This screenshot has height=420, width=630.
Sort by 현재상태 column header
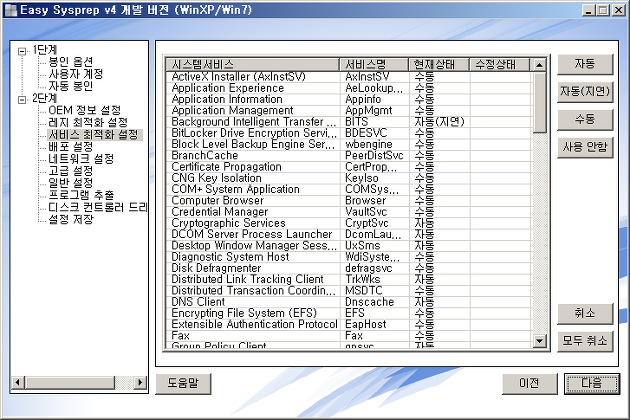(439, 64)
